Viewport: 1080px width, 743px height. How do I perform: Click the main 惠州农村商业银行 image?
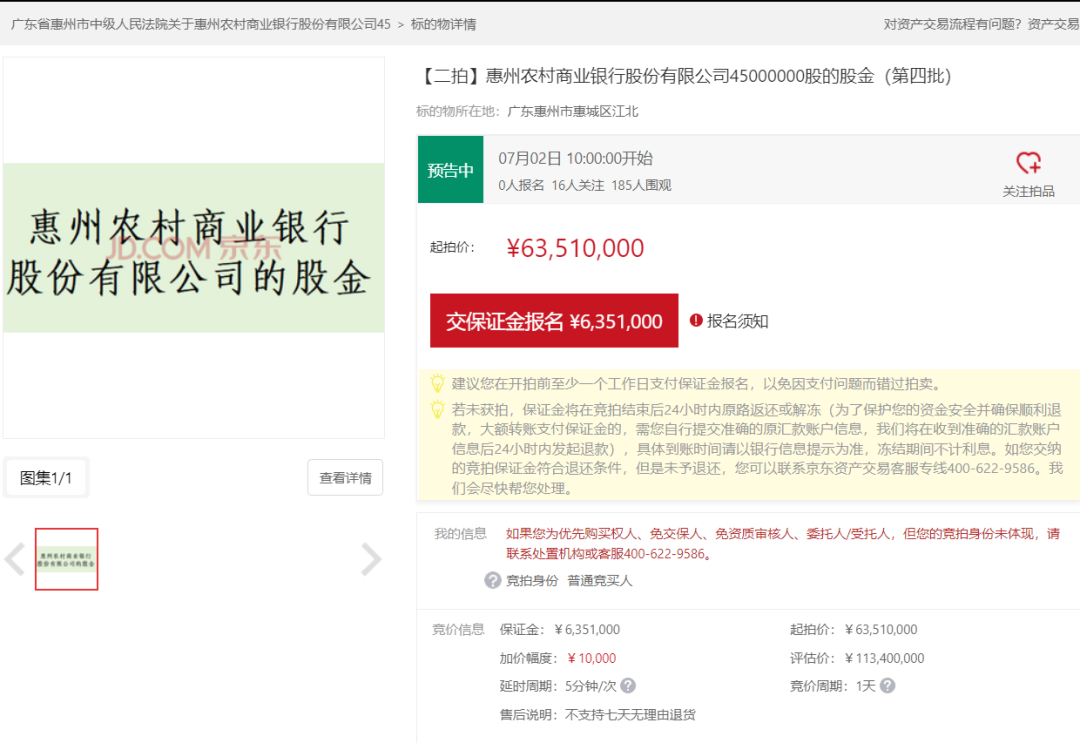[x=194, y=248]
